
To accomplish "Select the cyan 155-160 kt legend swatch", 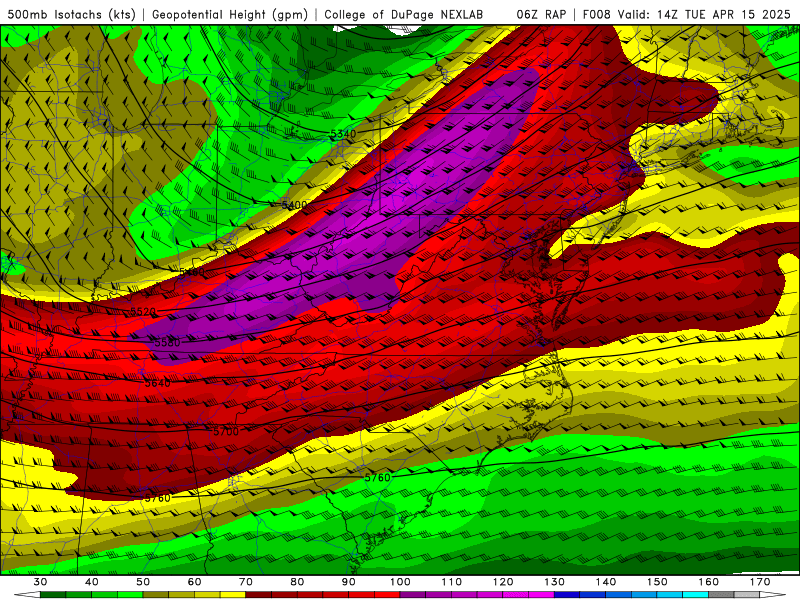I will pos(696,595).
